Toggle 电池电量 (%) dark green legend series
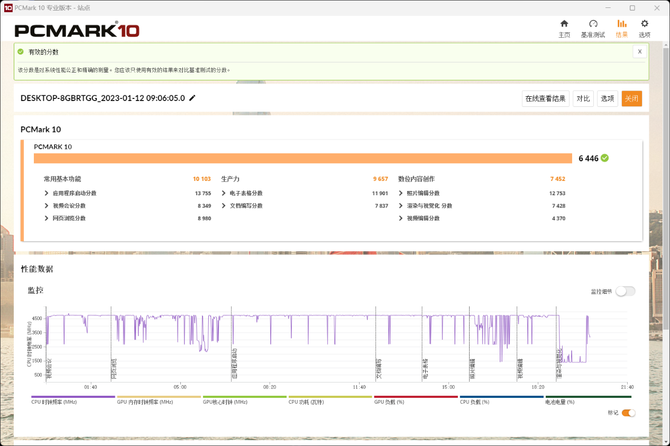The width and height of the screenshot is (670, 446). pos(588,400)
